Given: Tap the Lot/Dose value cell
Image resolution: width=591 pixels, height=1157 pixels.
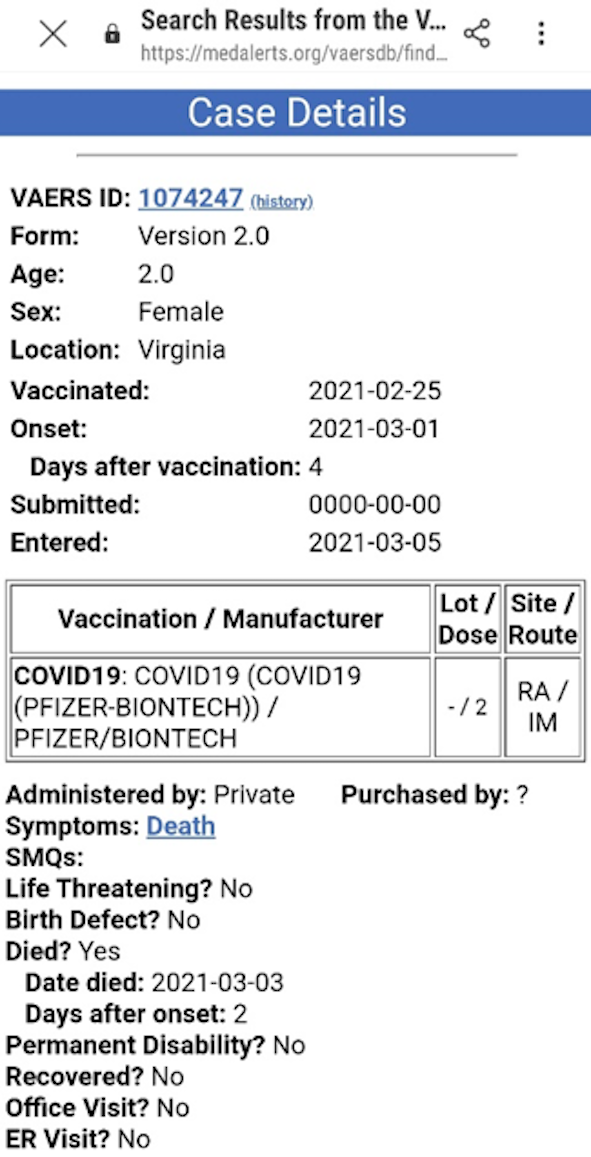Looking at the screenshot, I should click(x=468, y=707).
